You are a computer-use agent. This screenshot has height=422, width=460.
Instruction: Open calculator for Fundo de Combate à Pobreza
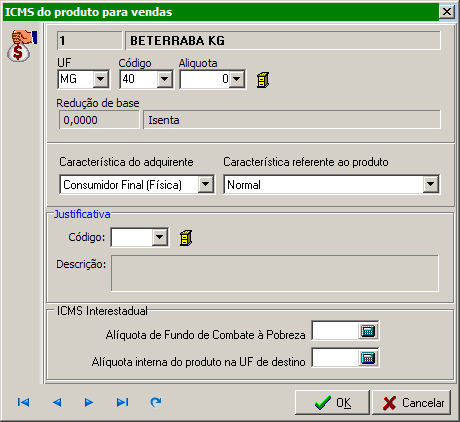pyautogui.click(x=368, y=331)
